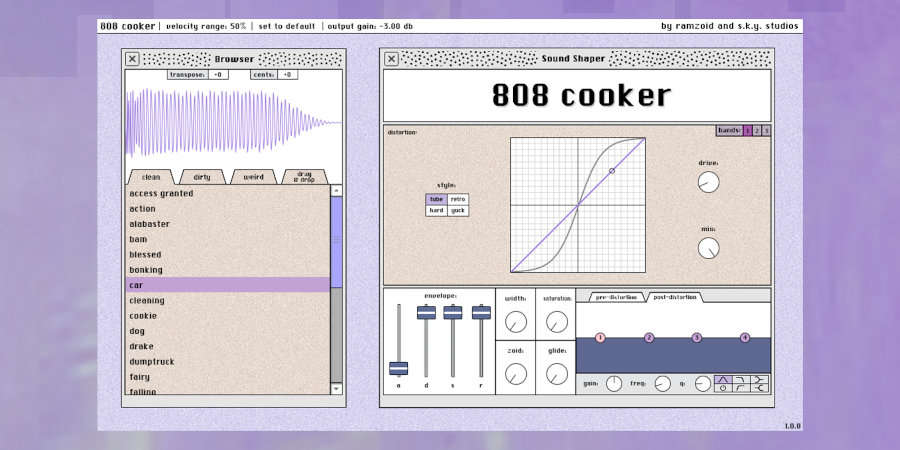Select the retro distortion style
900x450 pixels.
pos(458,199)
